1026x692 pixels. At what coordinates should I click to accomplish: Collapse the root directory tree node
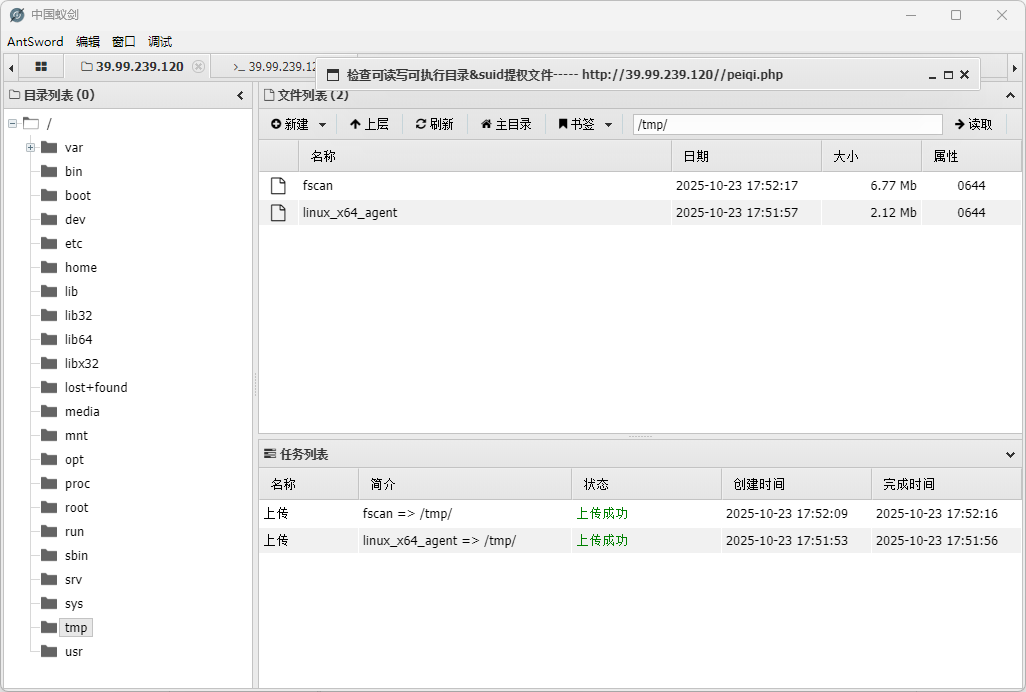tap(12, 123)
